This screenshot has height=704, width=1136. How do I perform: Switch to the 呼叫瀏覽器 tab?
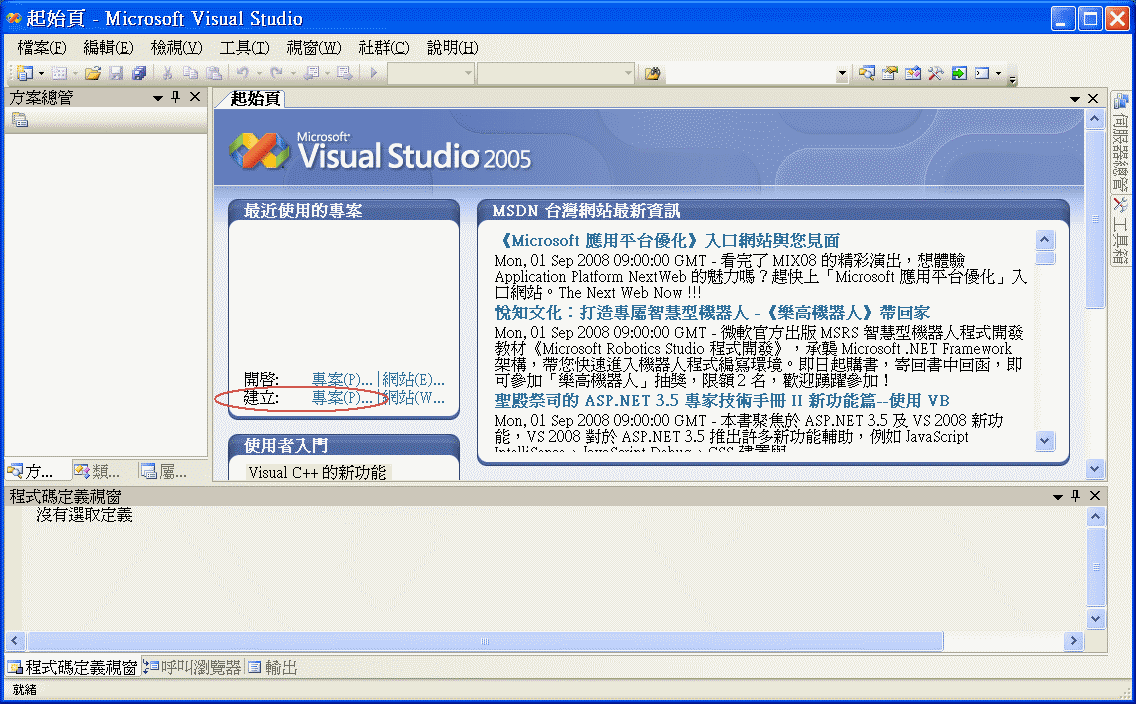point(193,667)
